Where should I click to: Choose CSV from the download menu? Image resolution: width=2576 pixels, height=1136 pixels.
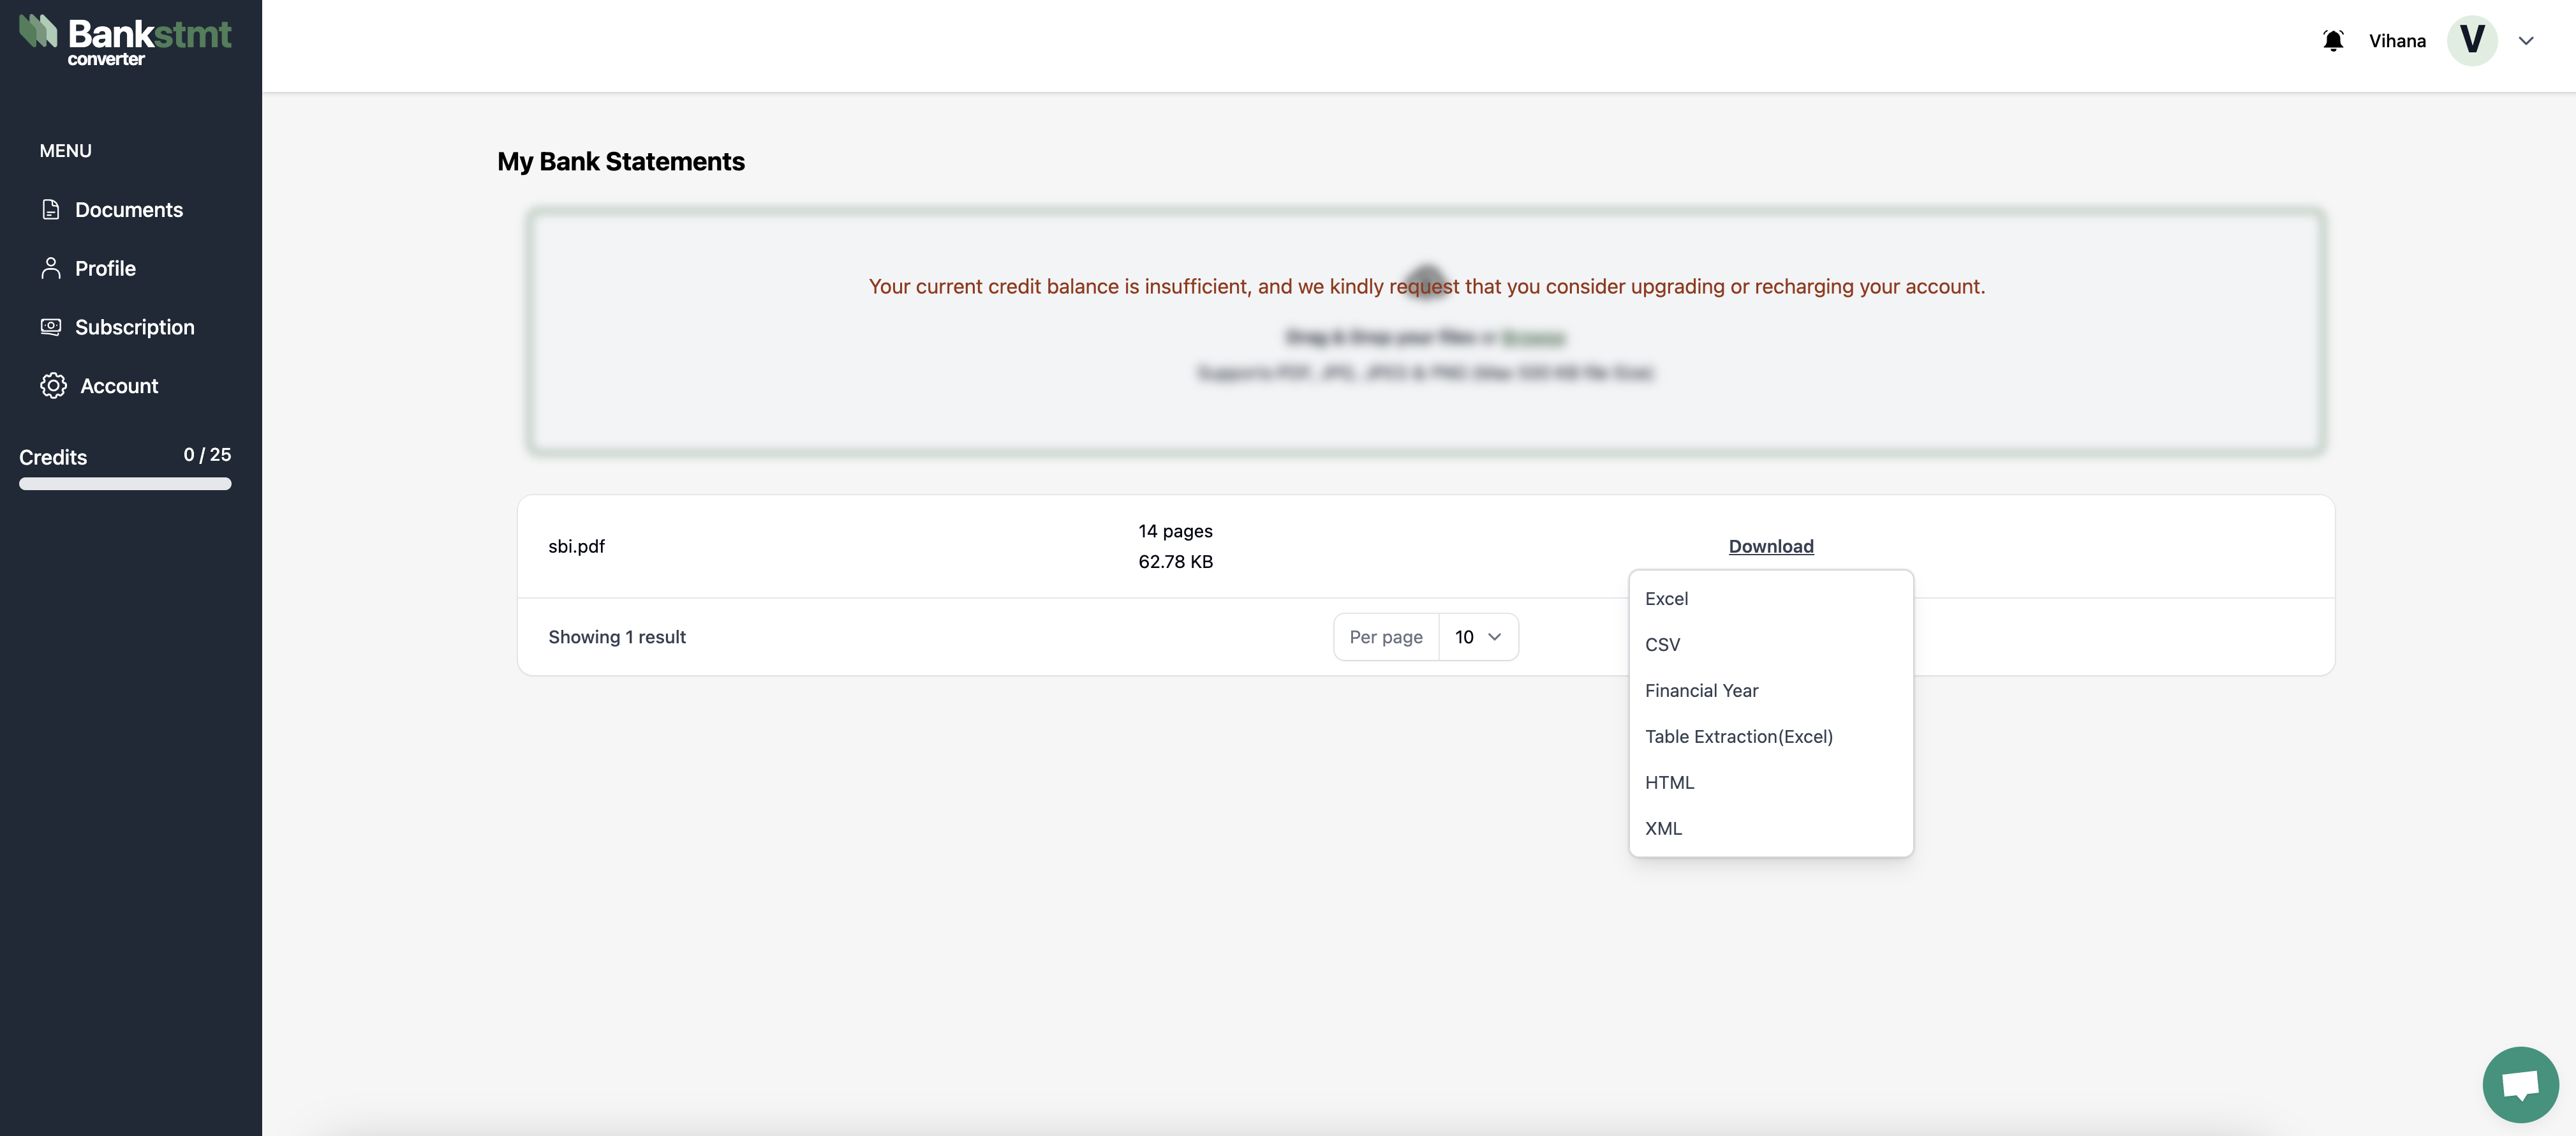click(x=1663, y=644)
